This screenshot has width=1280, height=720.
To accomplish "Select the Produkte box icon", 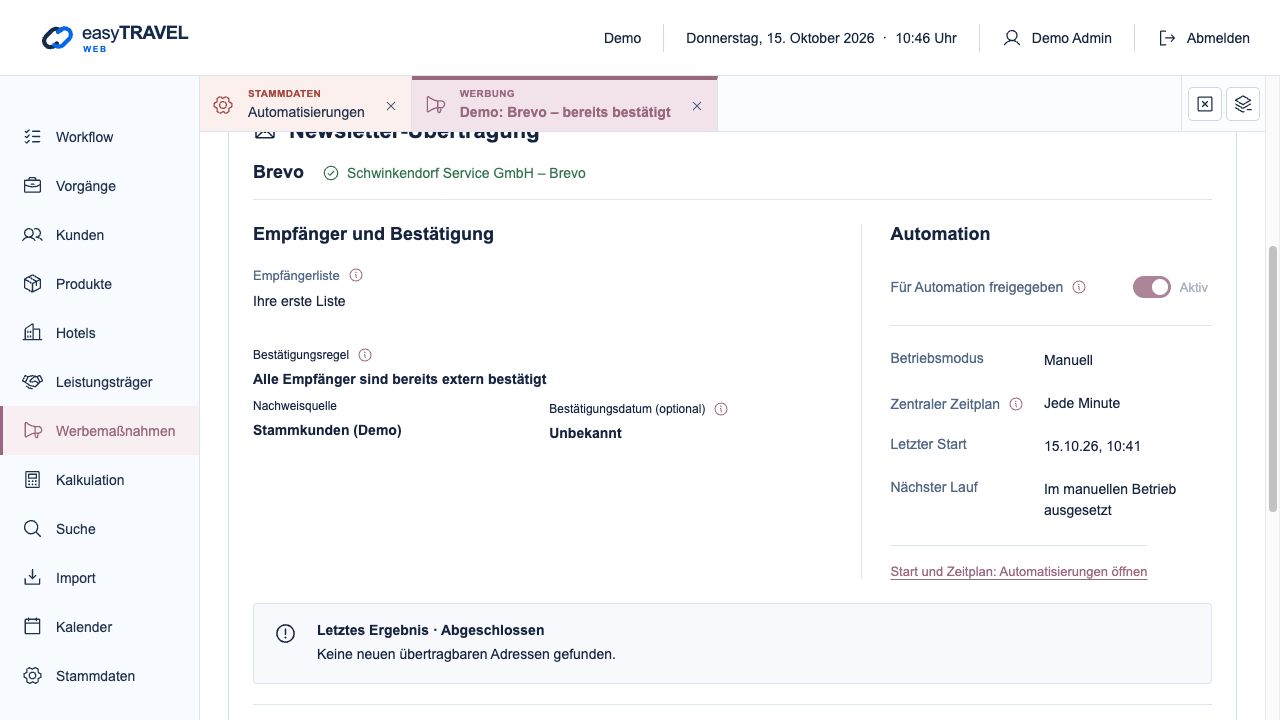I will point(33,284).
